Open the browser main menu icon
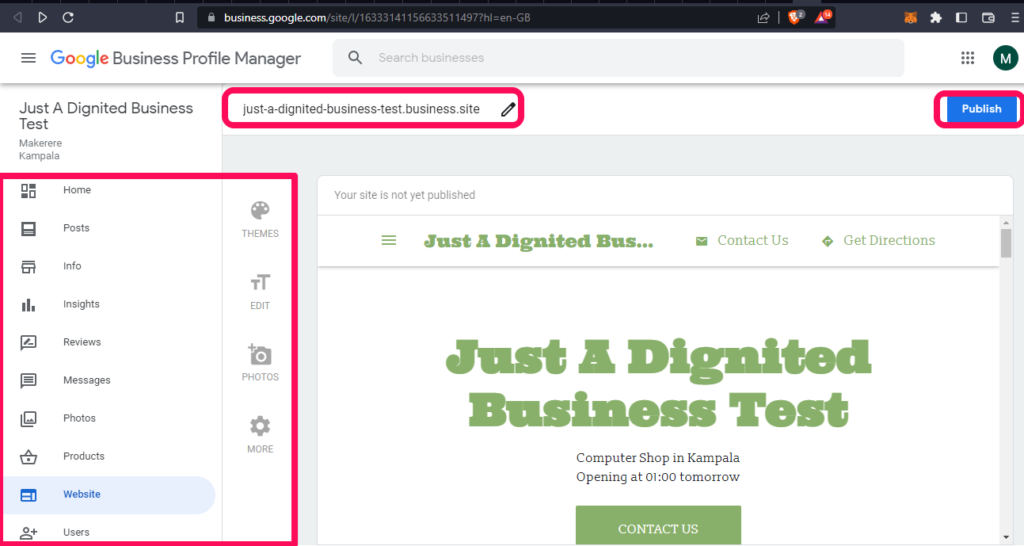This screenshot has height=546, width=1024. click(1014, 18)
